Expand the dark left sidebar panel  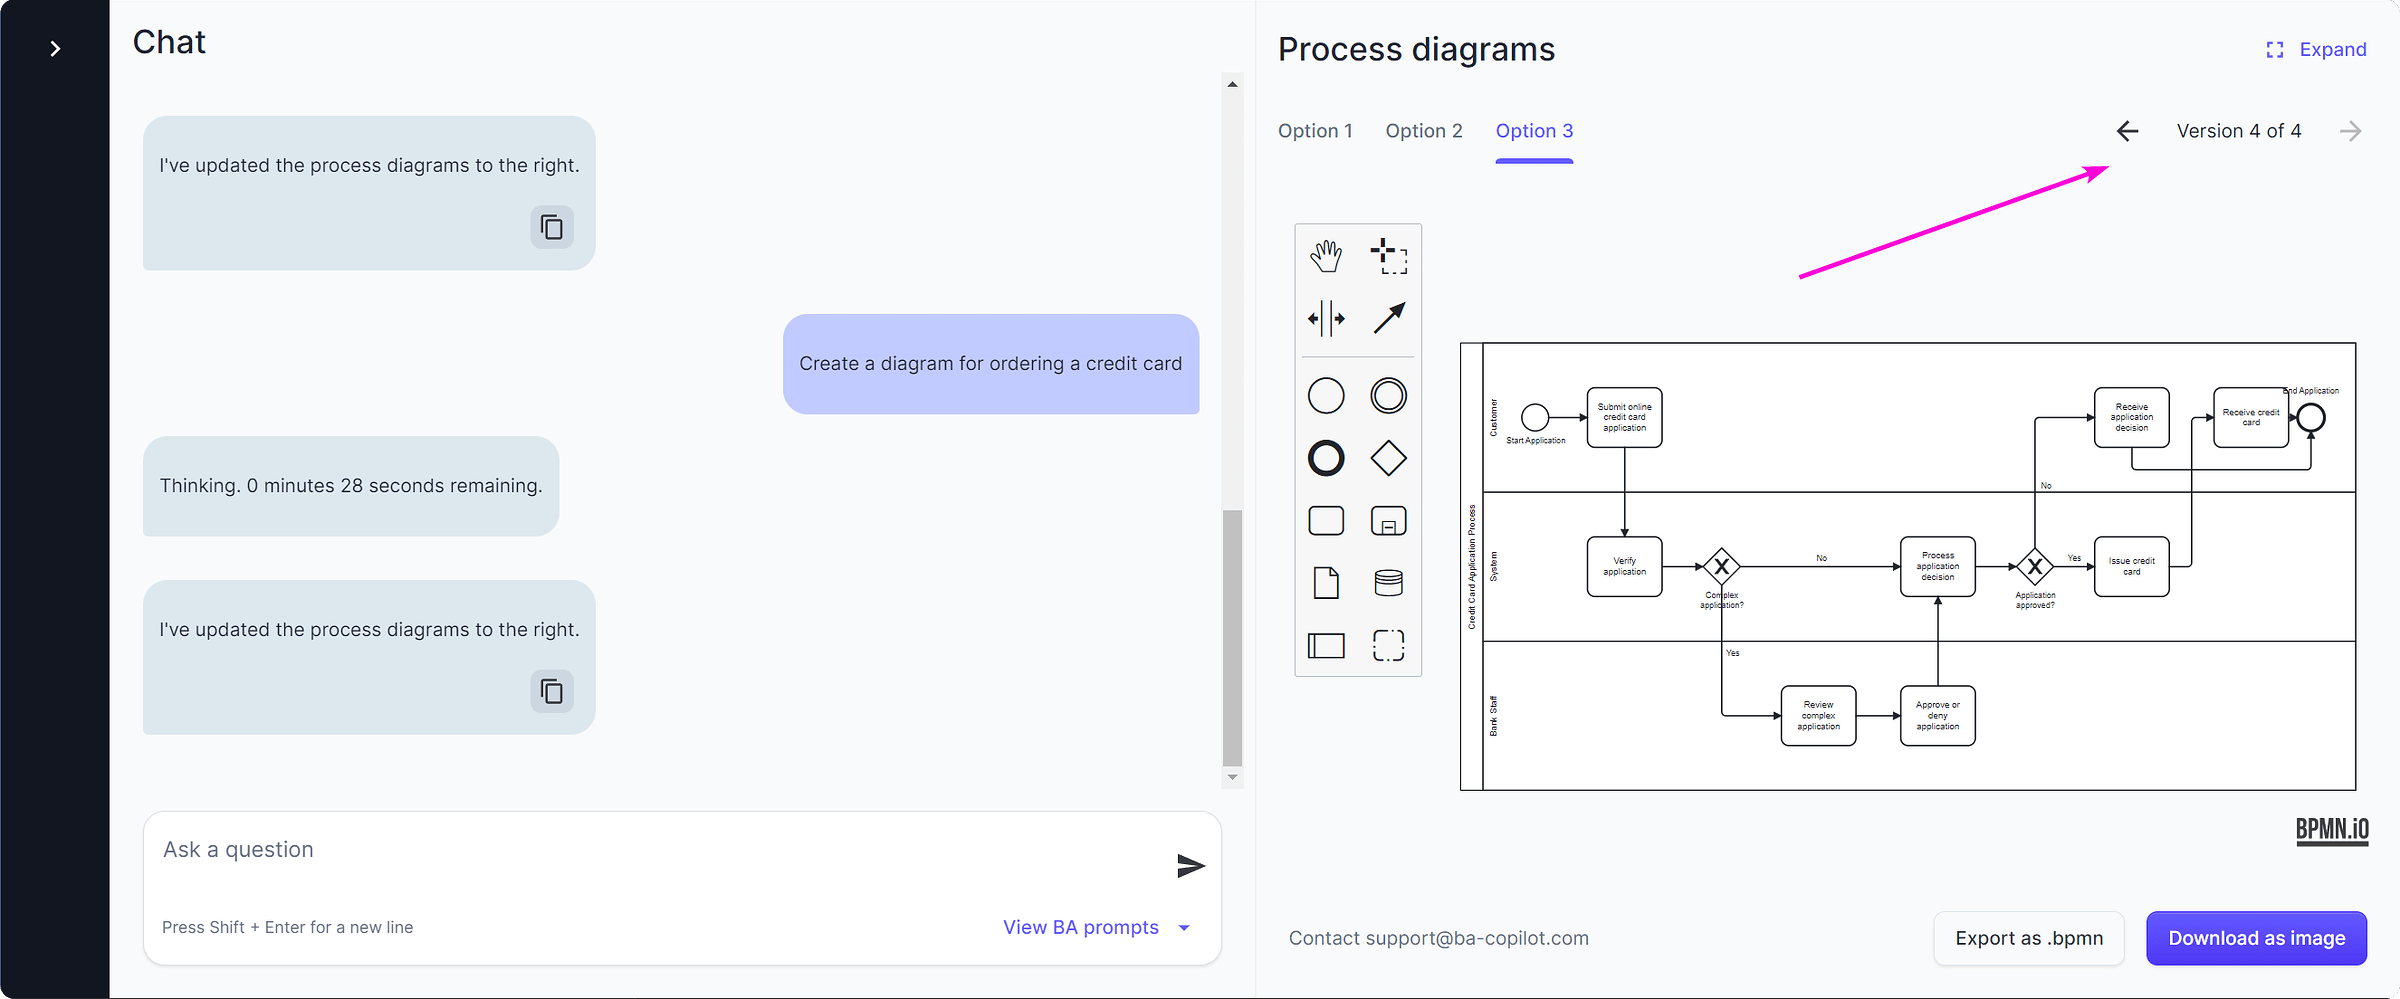tap(55, 47)
